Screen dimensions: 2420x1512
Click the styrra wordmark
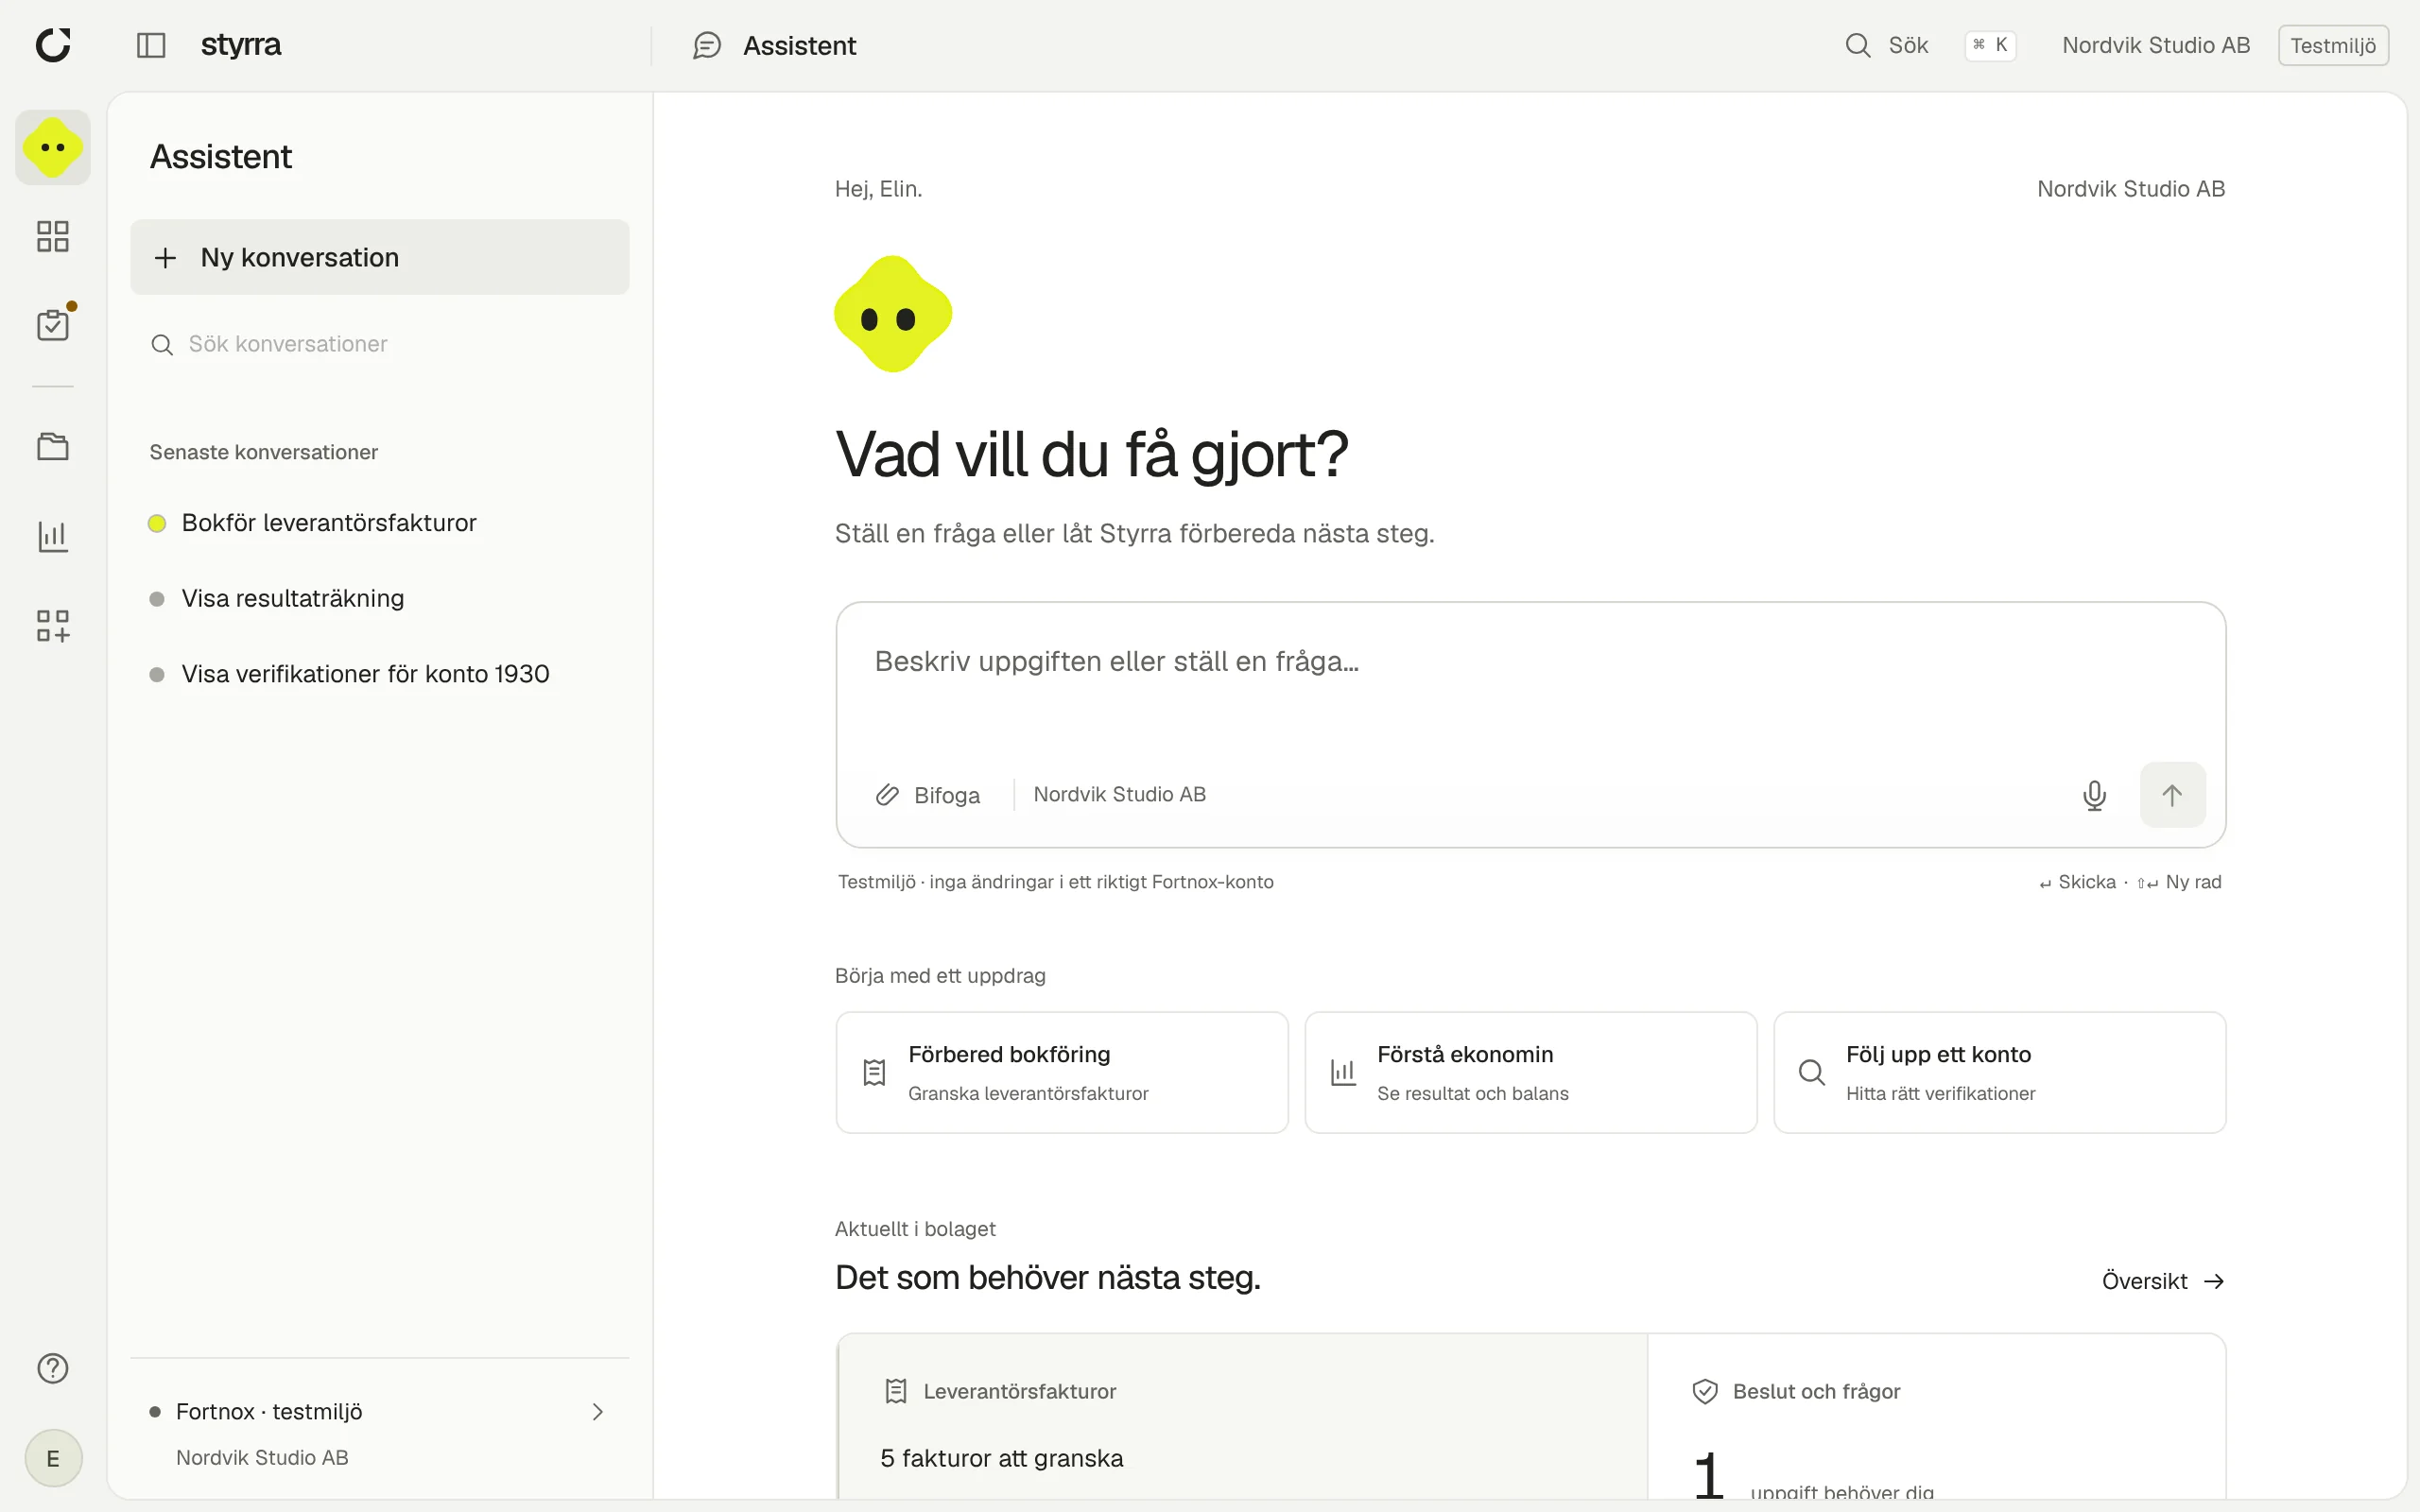tap(241, 45)
